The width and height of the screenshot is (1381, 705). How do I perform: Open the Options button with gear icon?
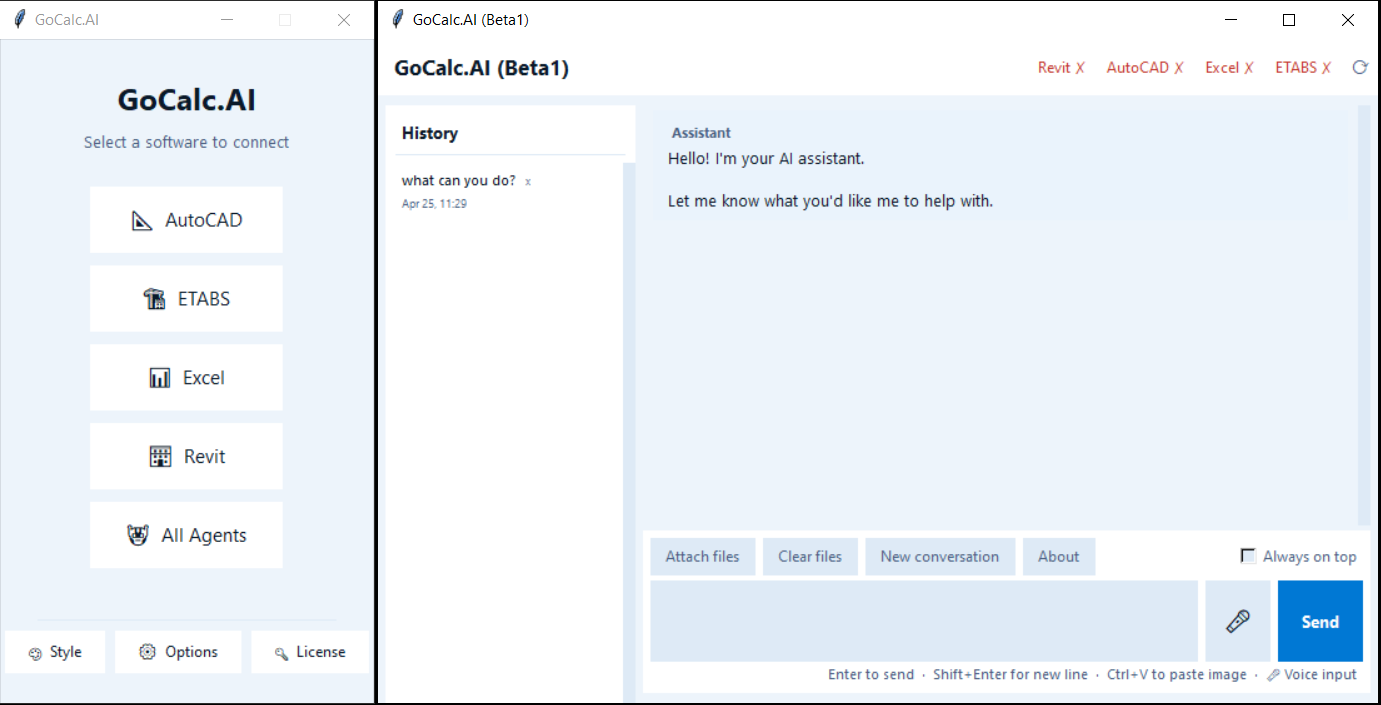(178, 652)
